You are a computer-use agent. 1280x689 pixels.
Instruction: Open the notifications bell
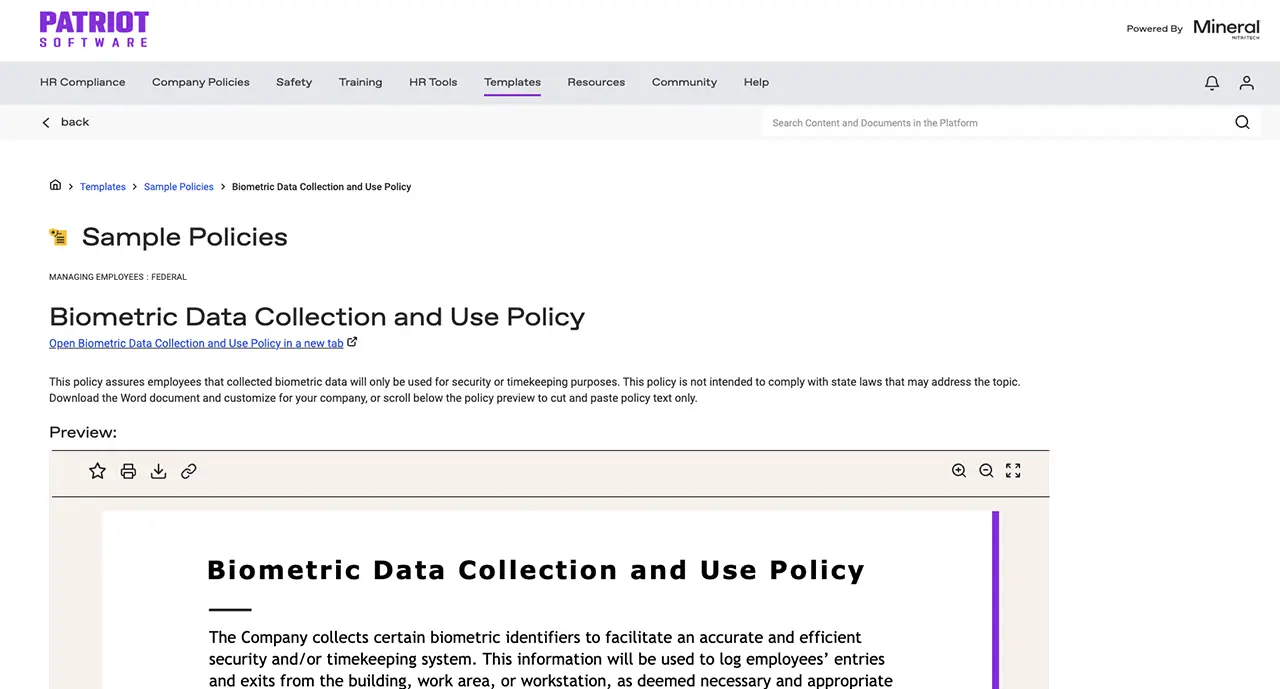pyautogui.click(x=1212, y=83)
